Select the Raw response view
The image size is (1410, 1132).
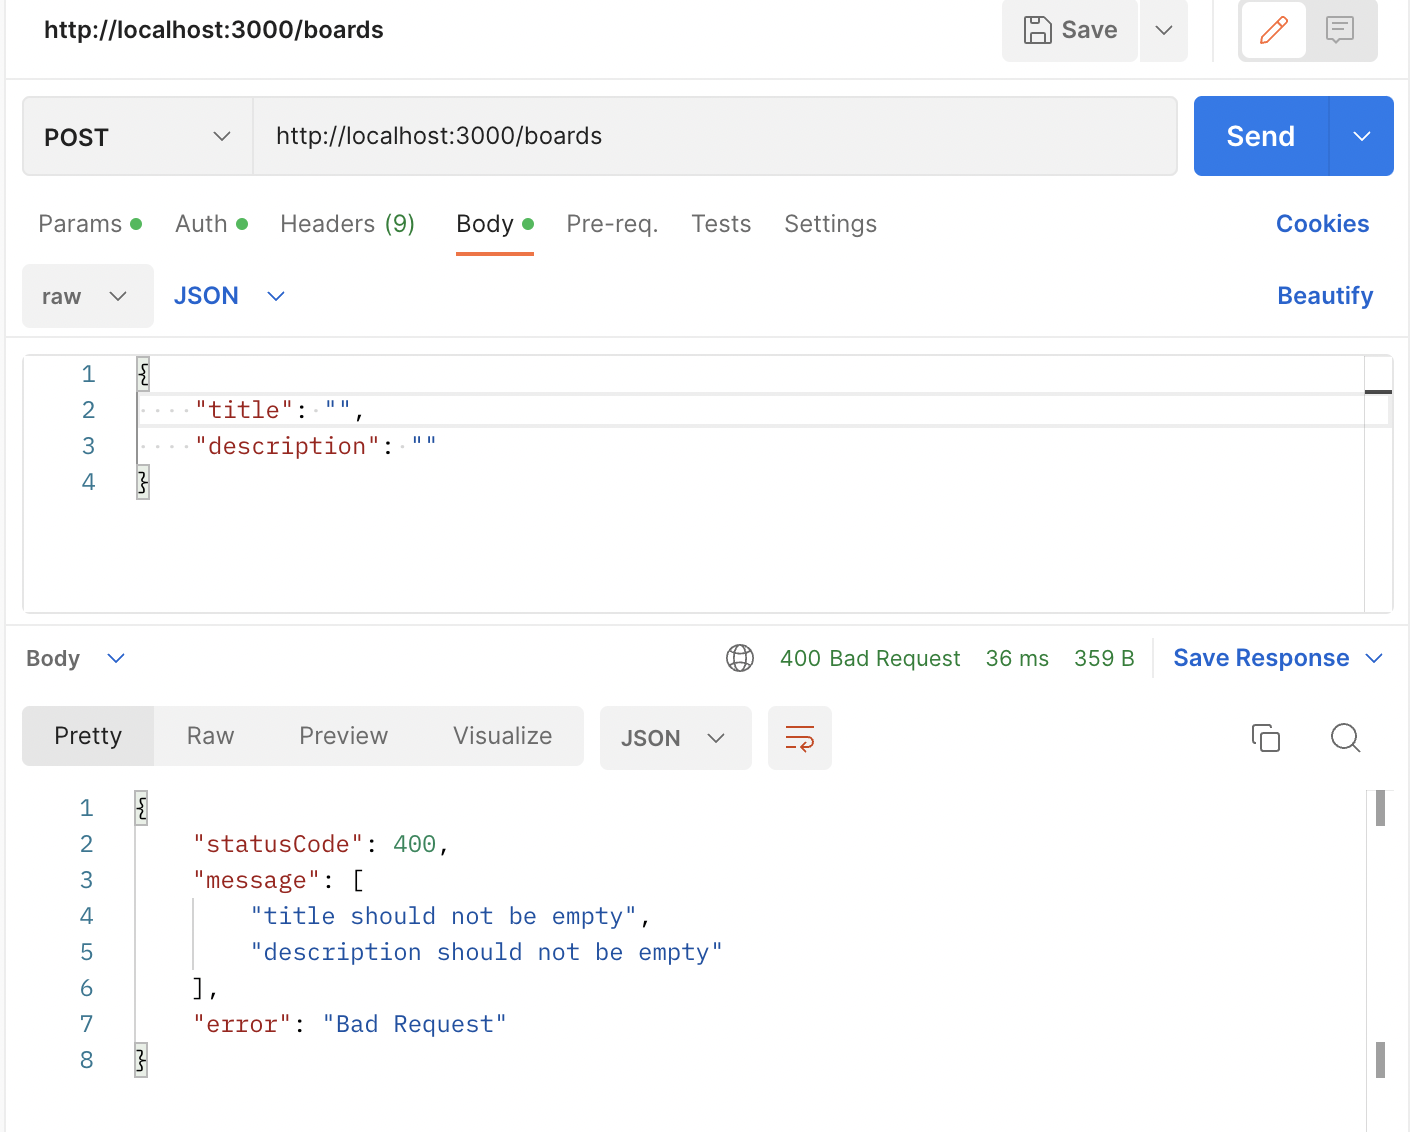[210, 736]
